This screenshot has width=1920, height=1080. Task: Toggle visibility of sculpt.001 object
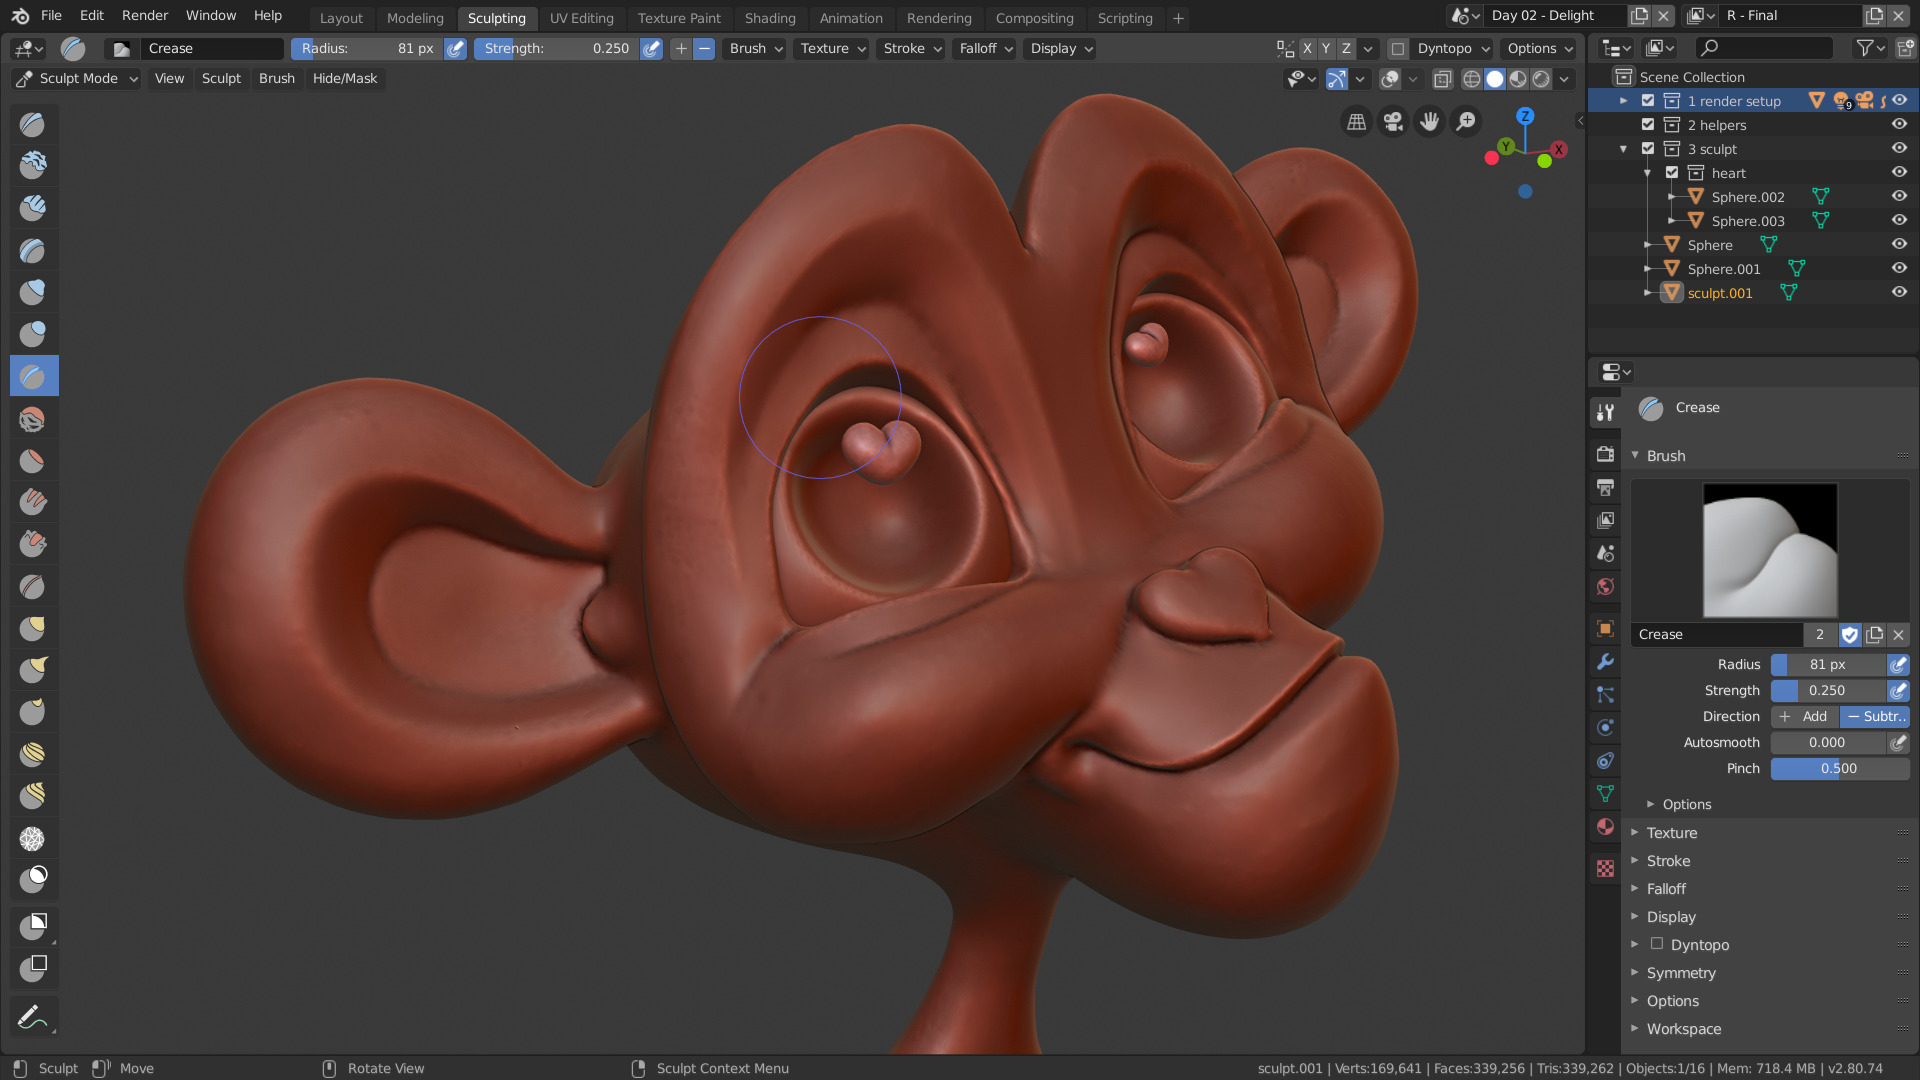coord(1896,291)
